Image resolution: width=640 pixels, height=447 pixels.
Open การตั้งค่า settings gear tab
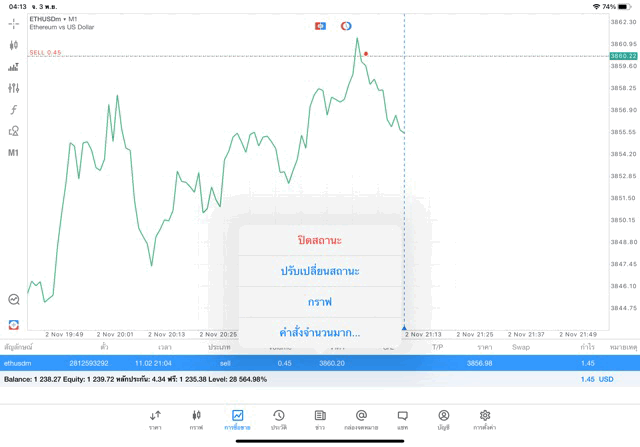(485, 419)
